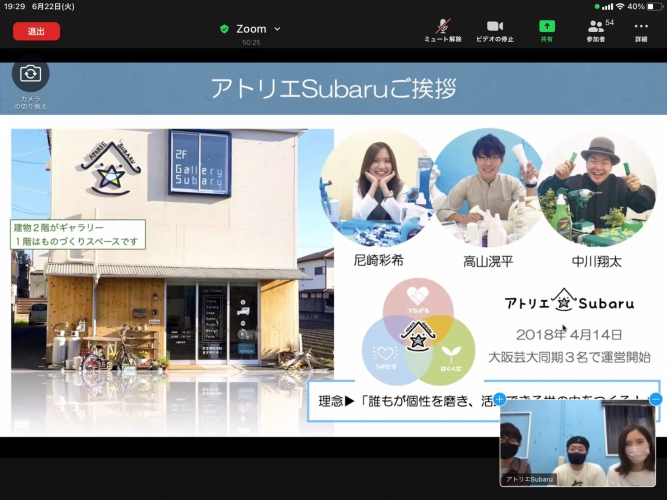667x500 pixels.
Task: Tap the elapsed meeting timer 50:25
Action: click(x=251, y=43)
